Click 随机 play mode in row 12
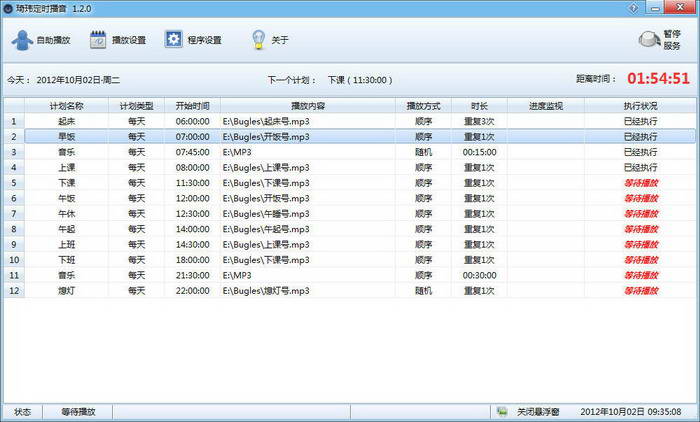This screenshot has width=700, height=422. [423, 291]
